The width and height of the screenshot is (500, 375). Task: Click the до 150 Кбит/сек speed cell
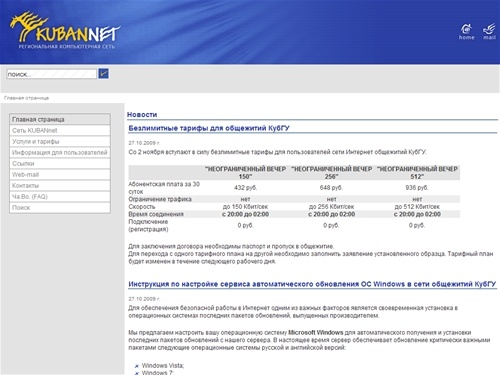(x=245, y=207)
